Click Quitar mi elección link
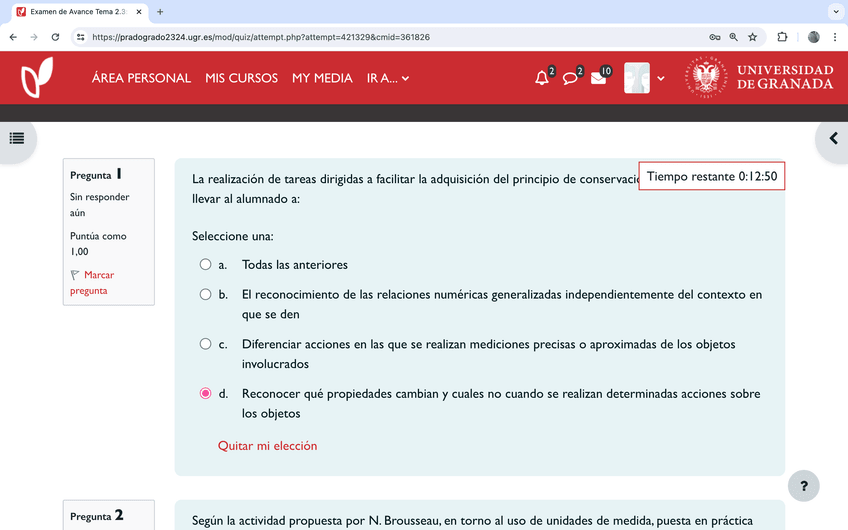848x530 pixels. coord(267,446)
